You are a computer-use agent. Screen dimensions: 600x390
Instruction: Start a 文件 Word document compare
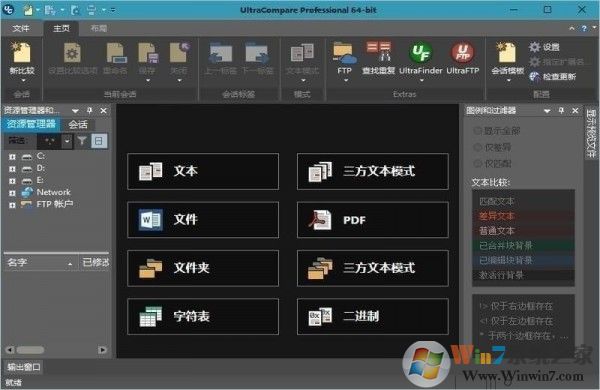(x=203, y=220)
